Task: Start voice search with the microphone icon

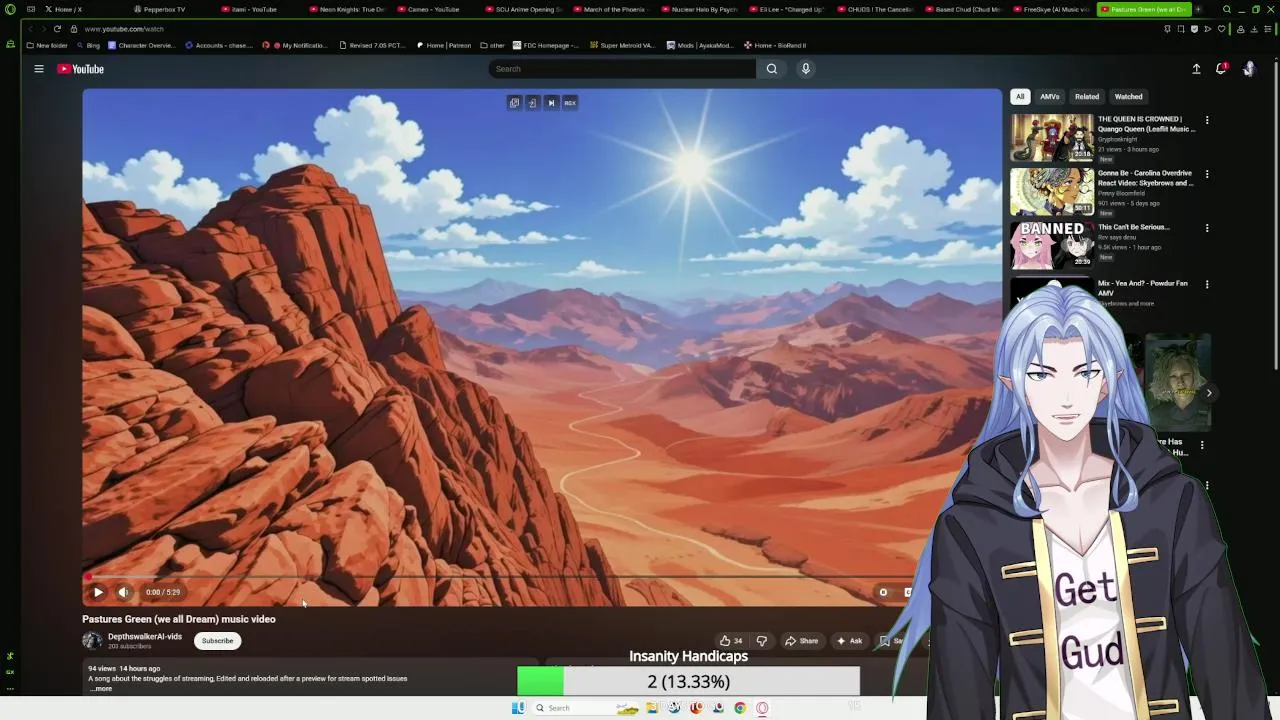Action: pos(805,69)
